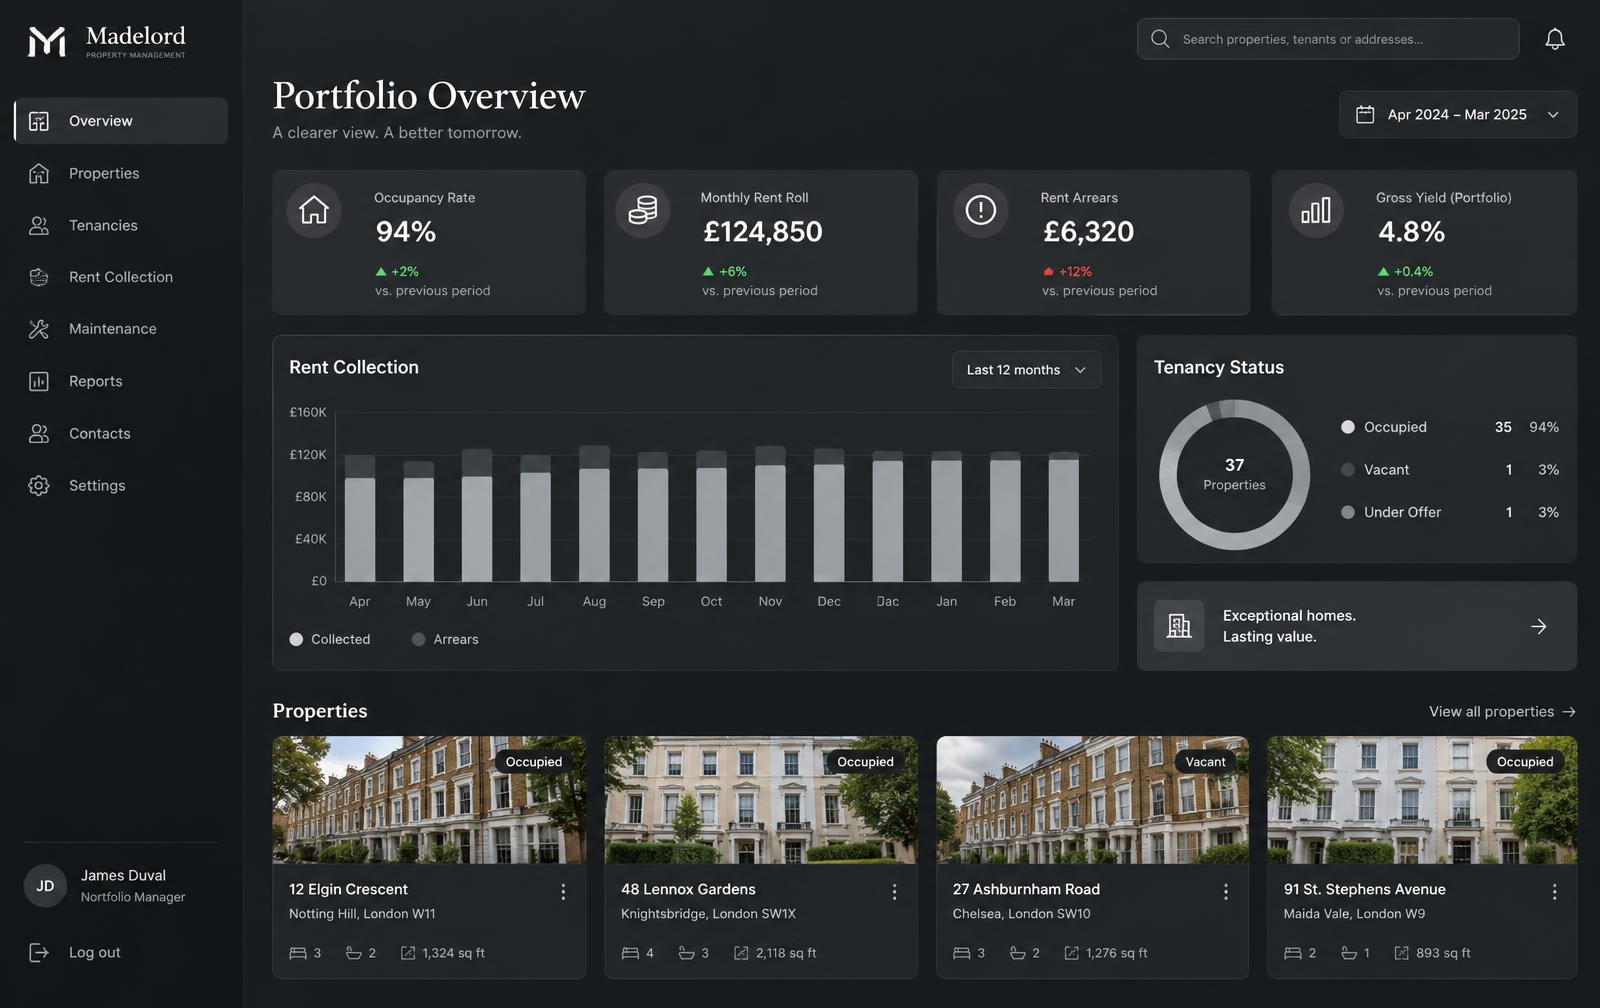Open Tenancies in the sidebar
This screenshot has width=1600, height=1008.
pos(121,225)
